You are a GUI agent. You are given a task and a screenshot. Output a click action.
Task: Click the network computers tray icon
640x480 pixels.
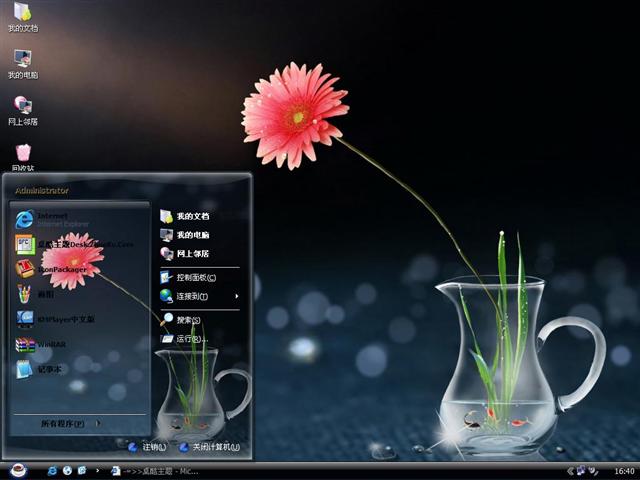(x=581, y=471)
